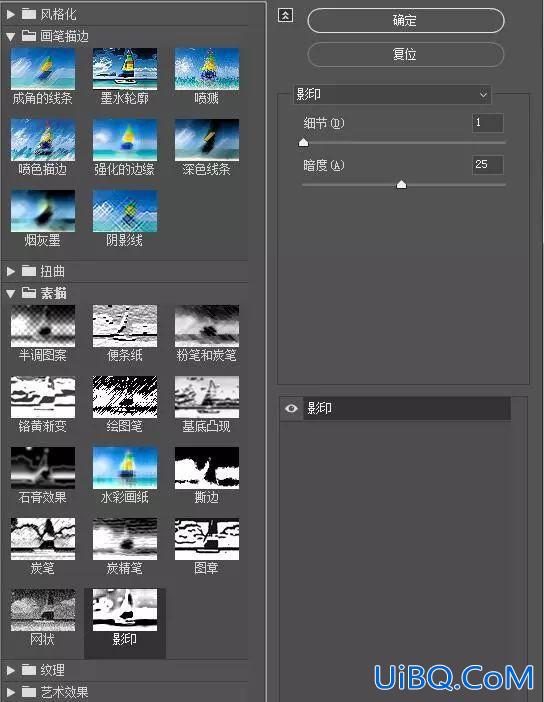Apply the 撕边 filter thumbnail
The height and width of the screenshot is (702, 544).
(207, 468)
